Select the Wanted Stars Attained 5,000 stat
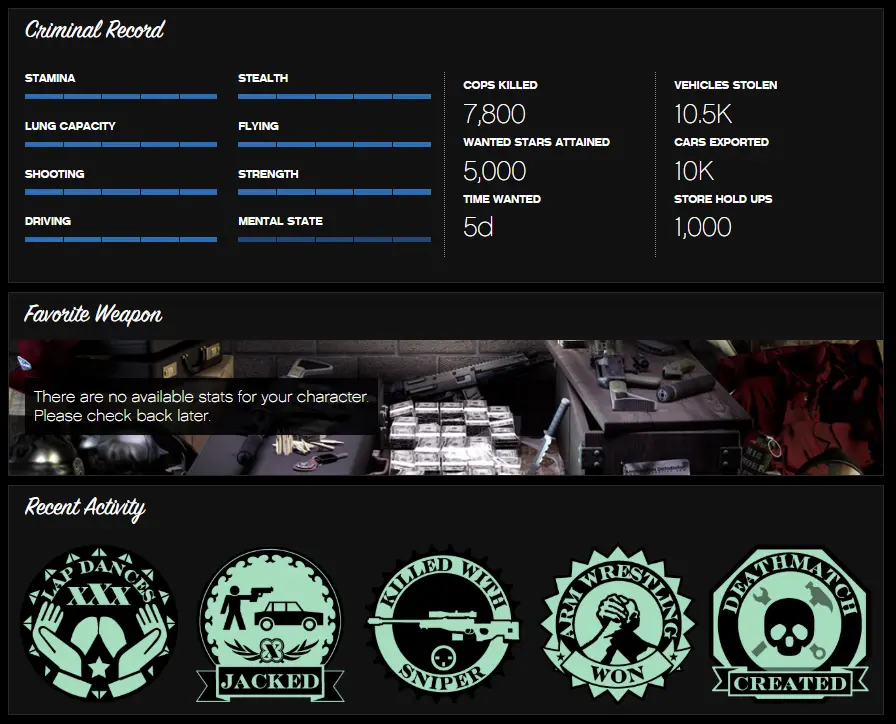This screenshot has height=724, width=896. point(494,171)
